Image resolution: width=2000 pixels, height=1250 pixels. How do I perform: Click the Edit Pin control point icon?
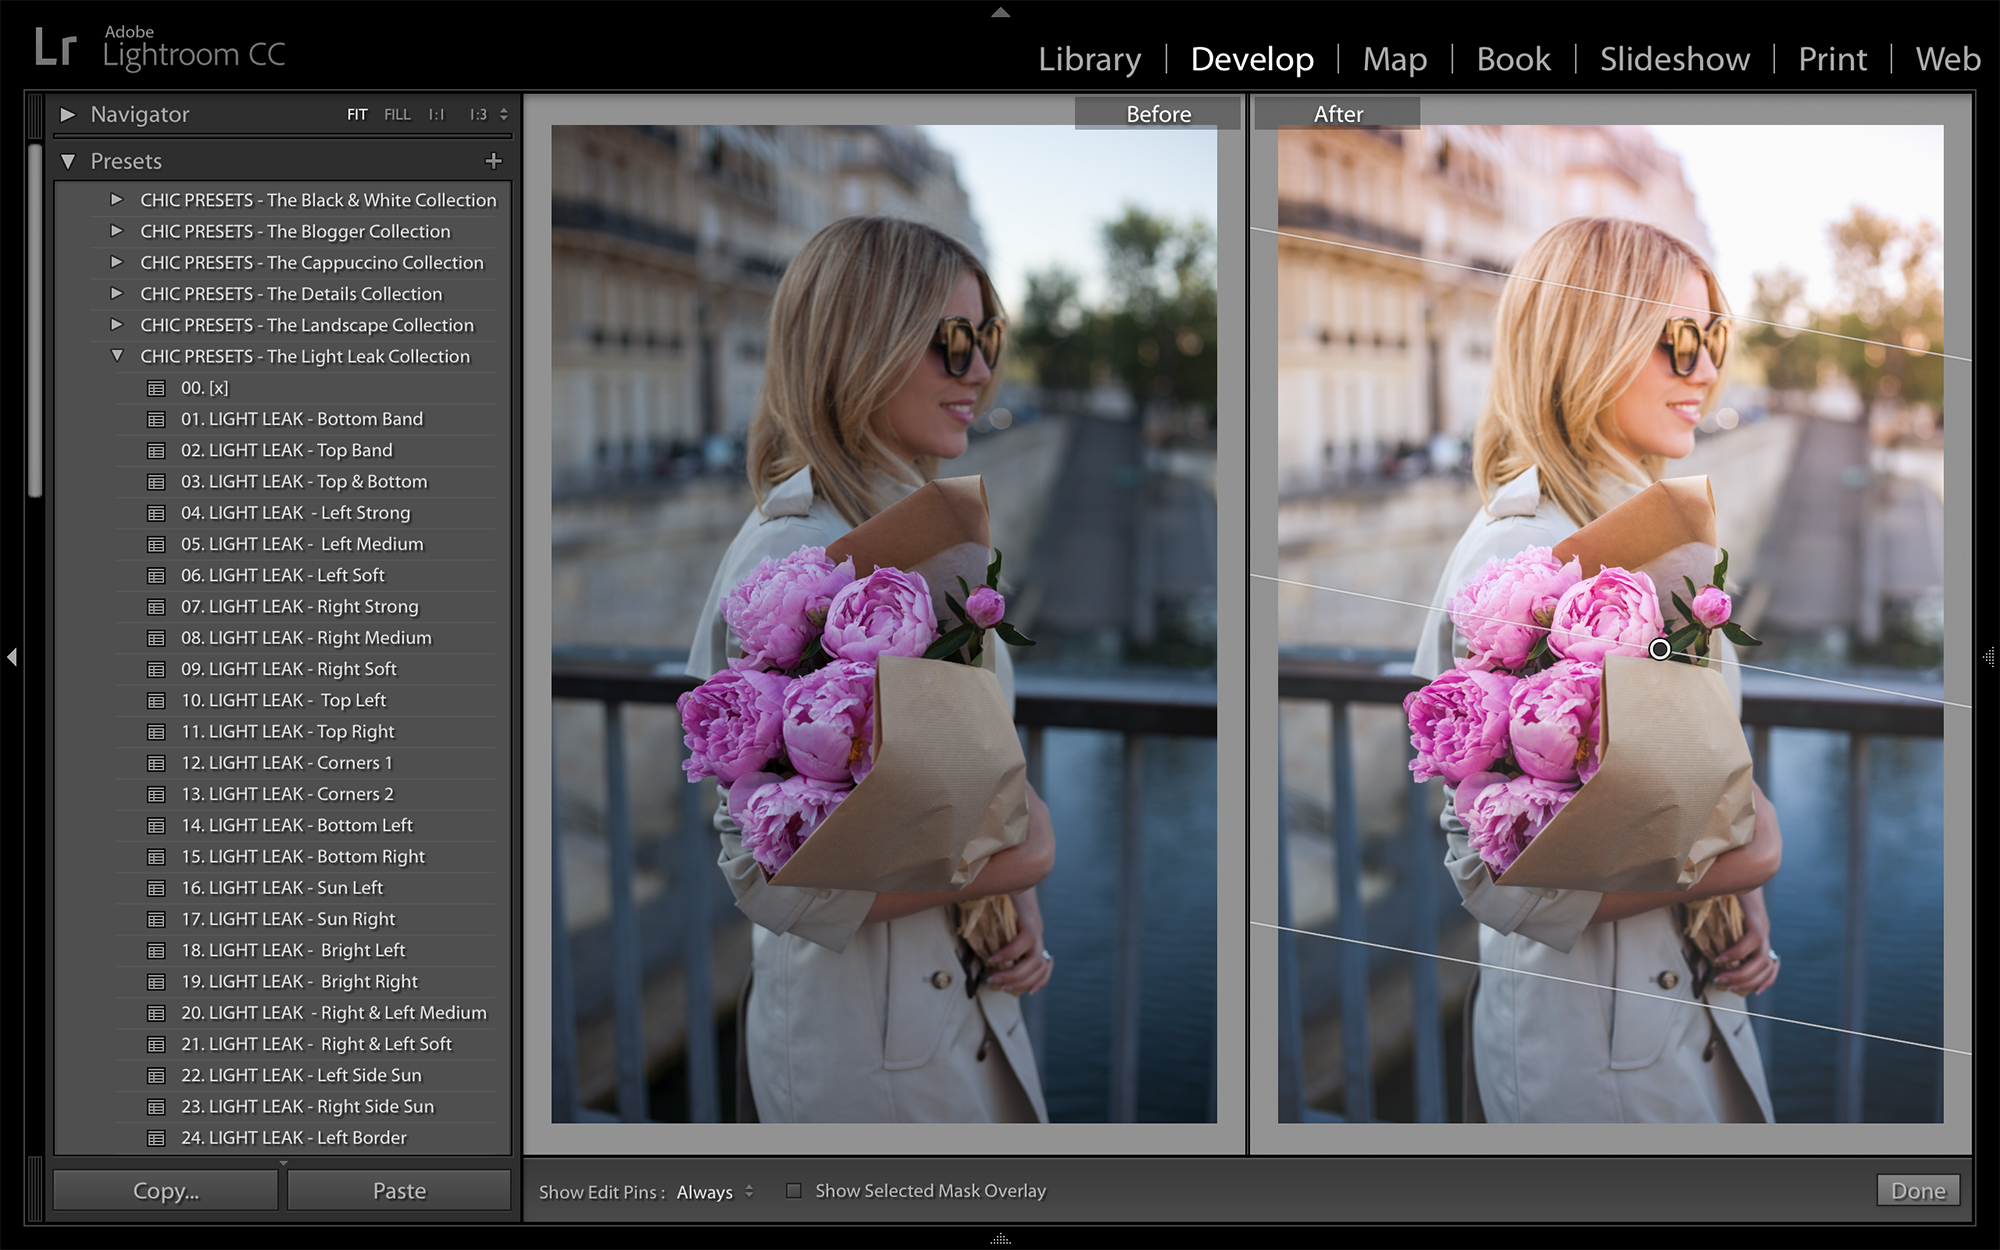[1659, 648]
